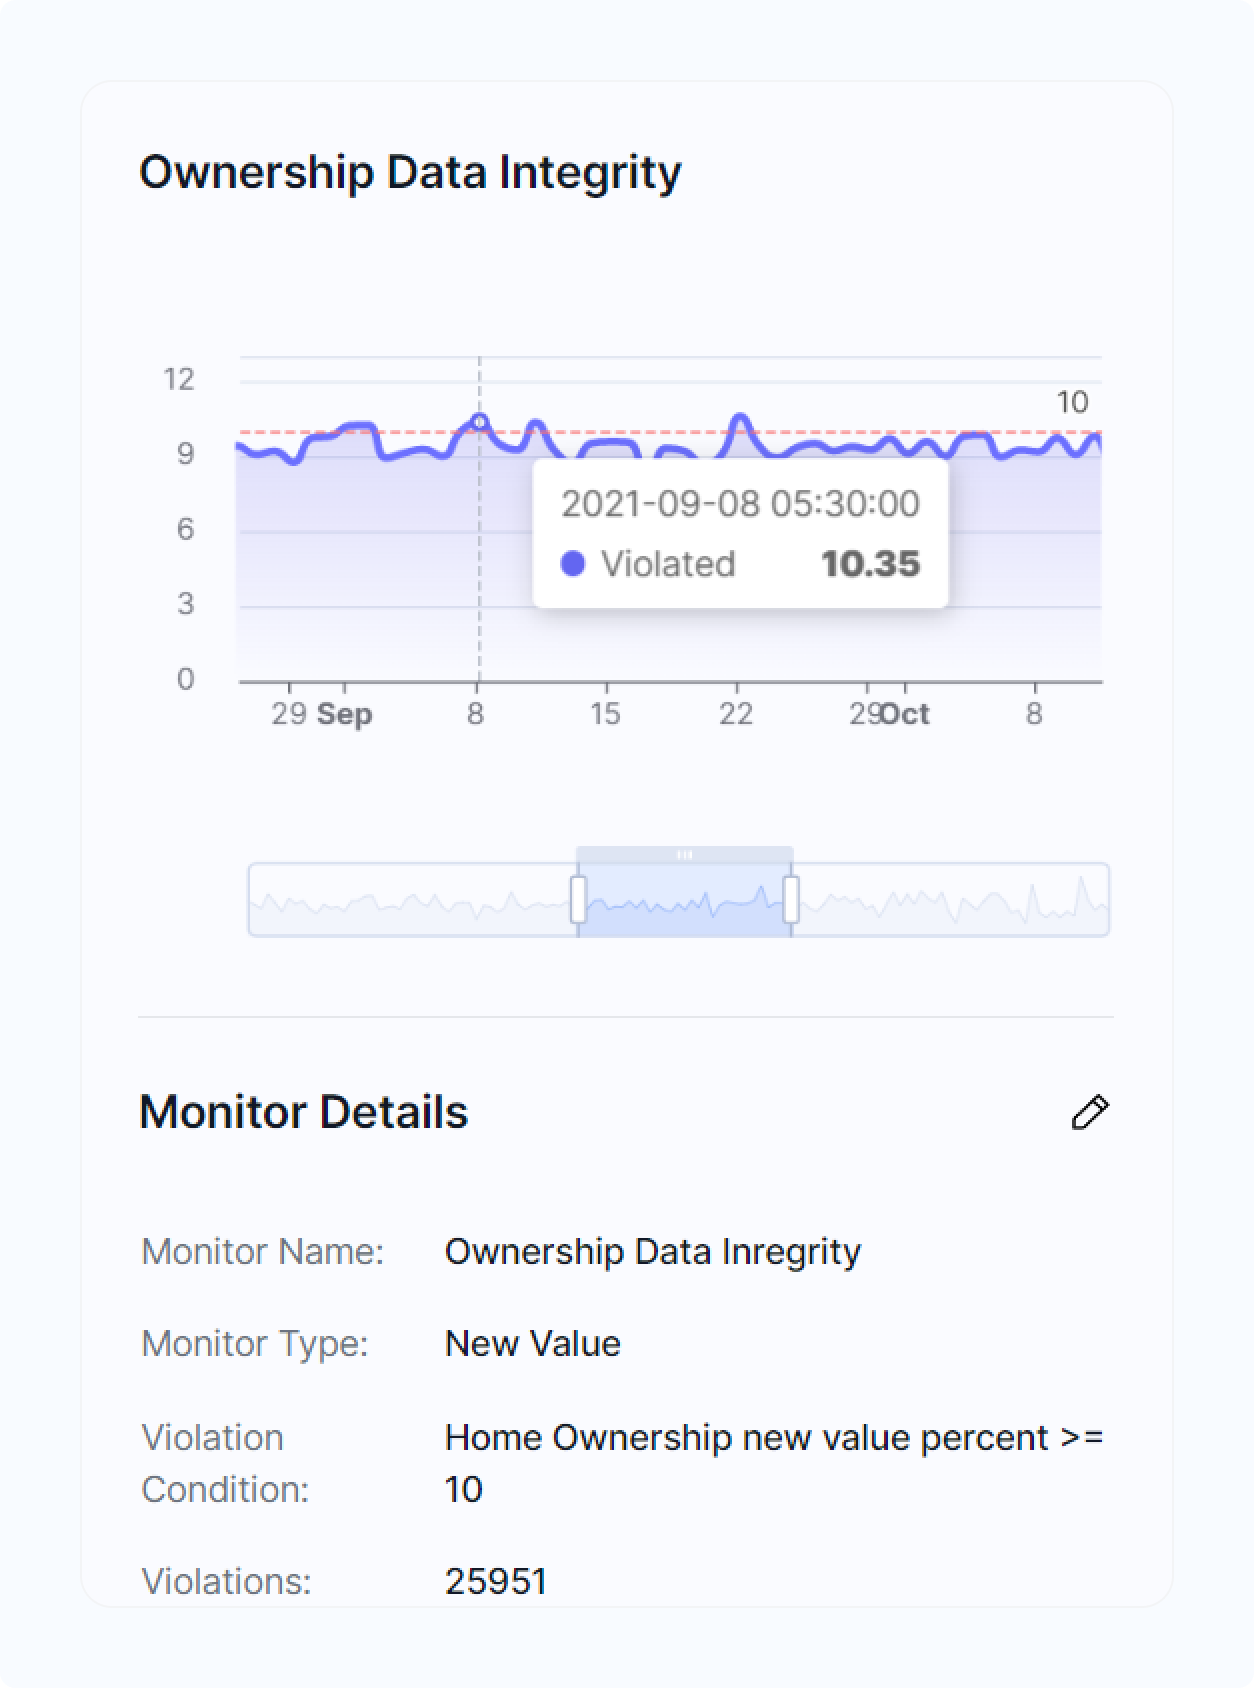Click the blue Violated dot in the tooltip
The image size is (1254, 1688).
point(573,564)
